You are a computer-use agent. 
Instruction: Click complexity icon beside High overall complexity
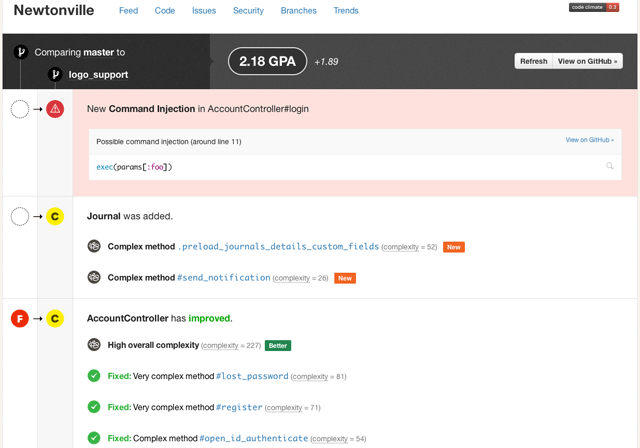[94, 344]
